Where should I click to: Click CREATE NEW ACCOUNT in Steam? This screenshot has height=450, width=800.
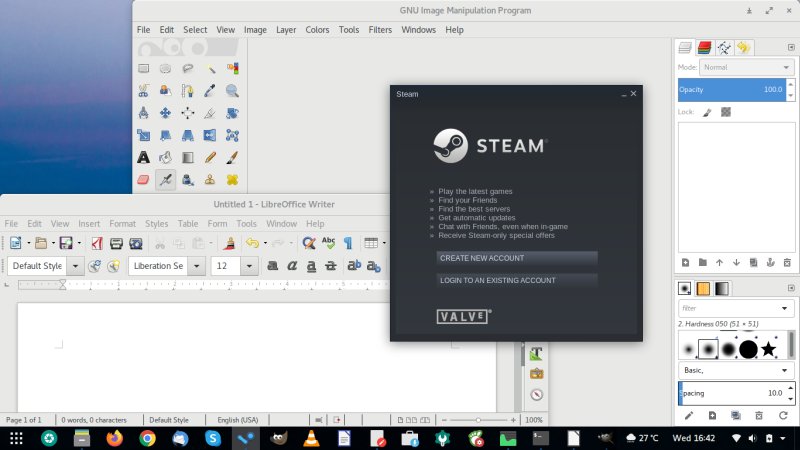(517, 258)
